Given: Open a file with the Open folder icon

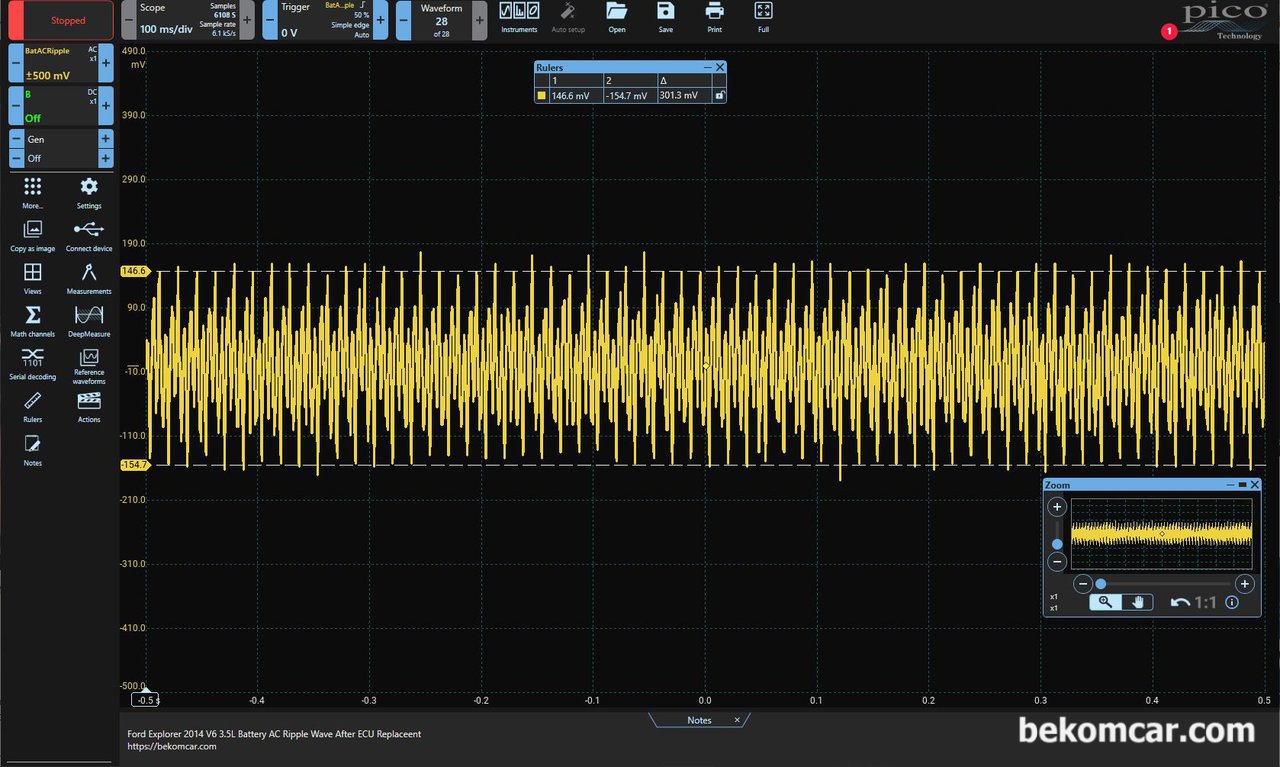Looking at the screenshot, I should 617,17.
